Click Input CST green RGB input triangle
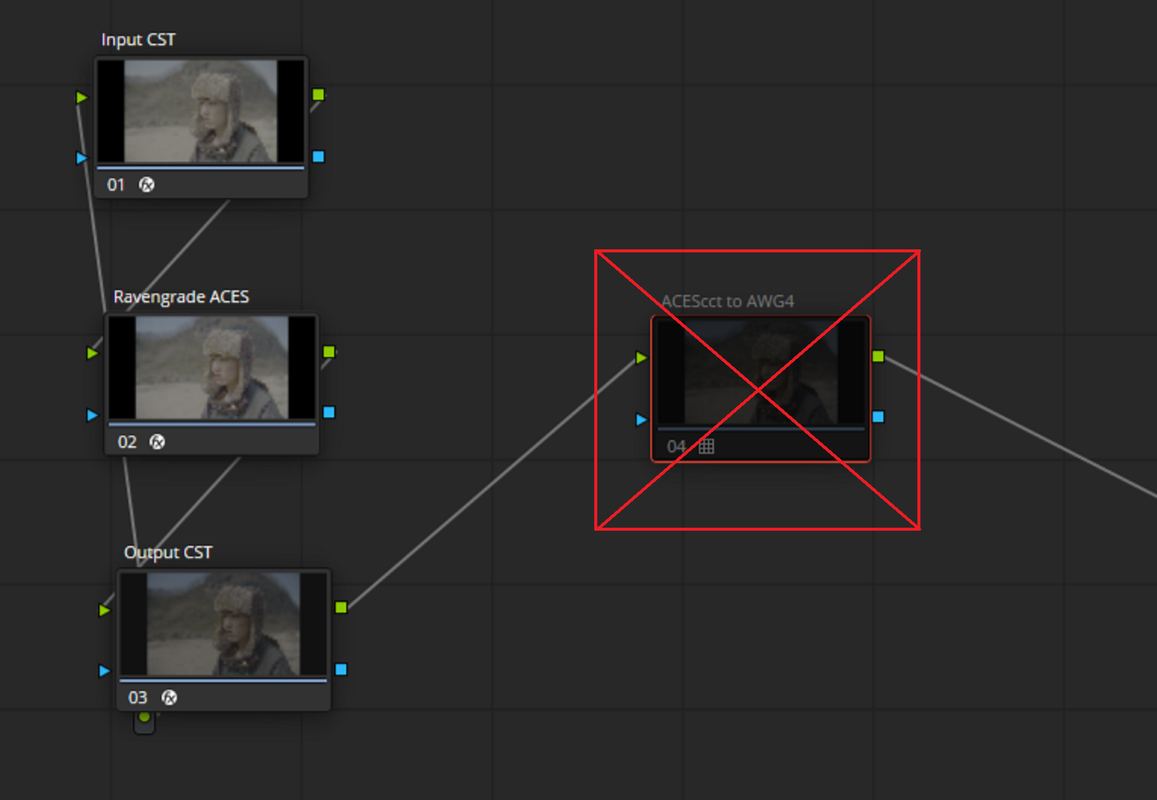The image size is (1157, 800). click(81, 97)
